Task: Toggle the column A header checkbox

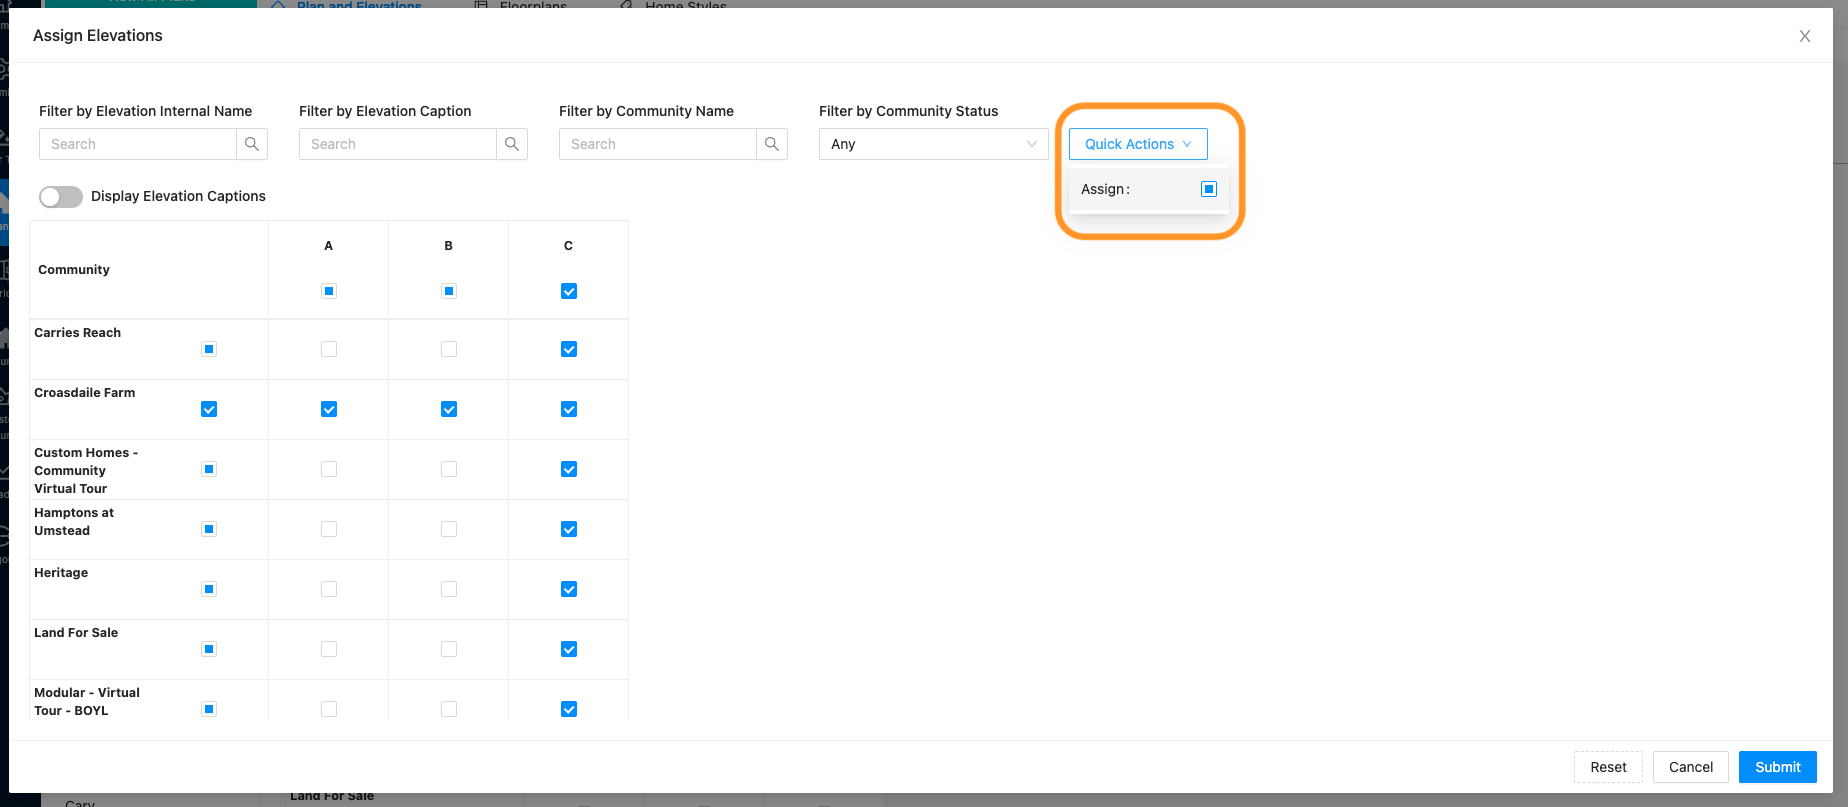Action: tap(329, 291)
